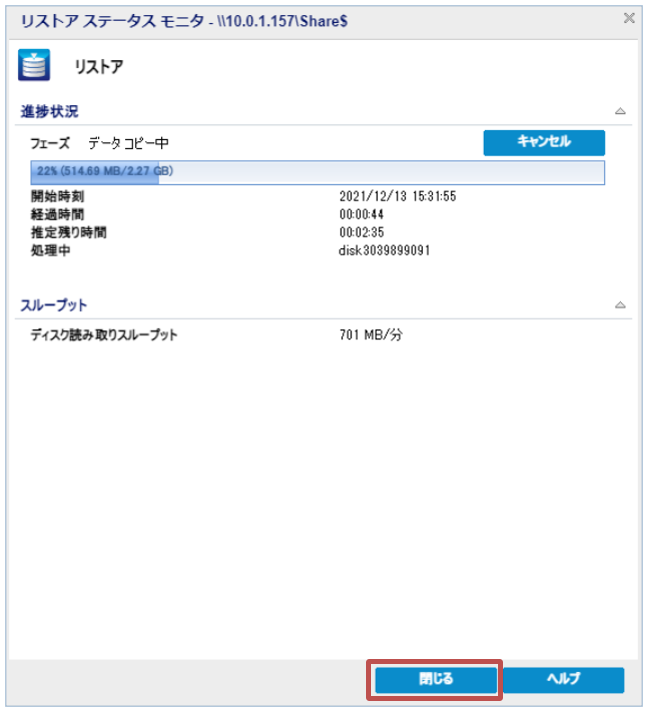Click the processing item disk3039899091
The height and width of the screenshot is (710, 646).
coord(384,250)
